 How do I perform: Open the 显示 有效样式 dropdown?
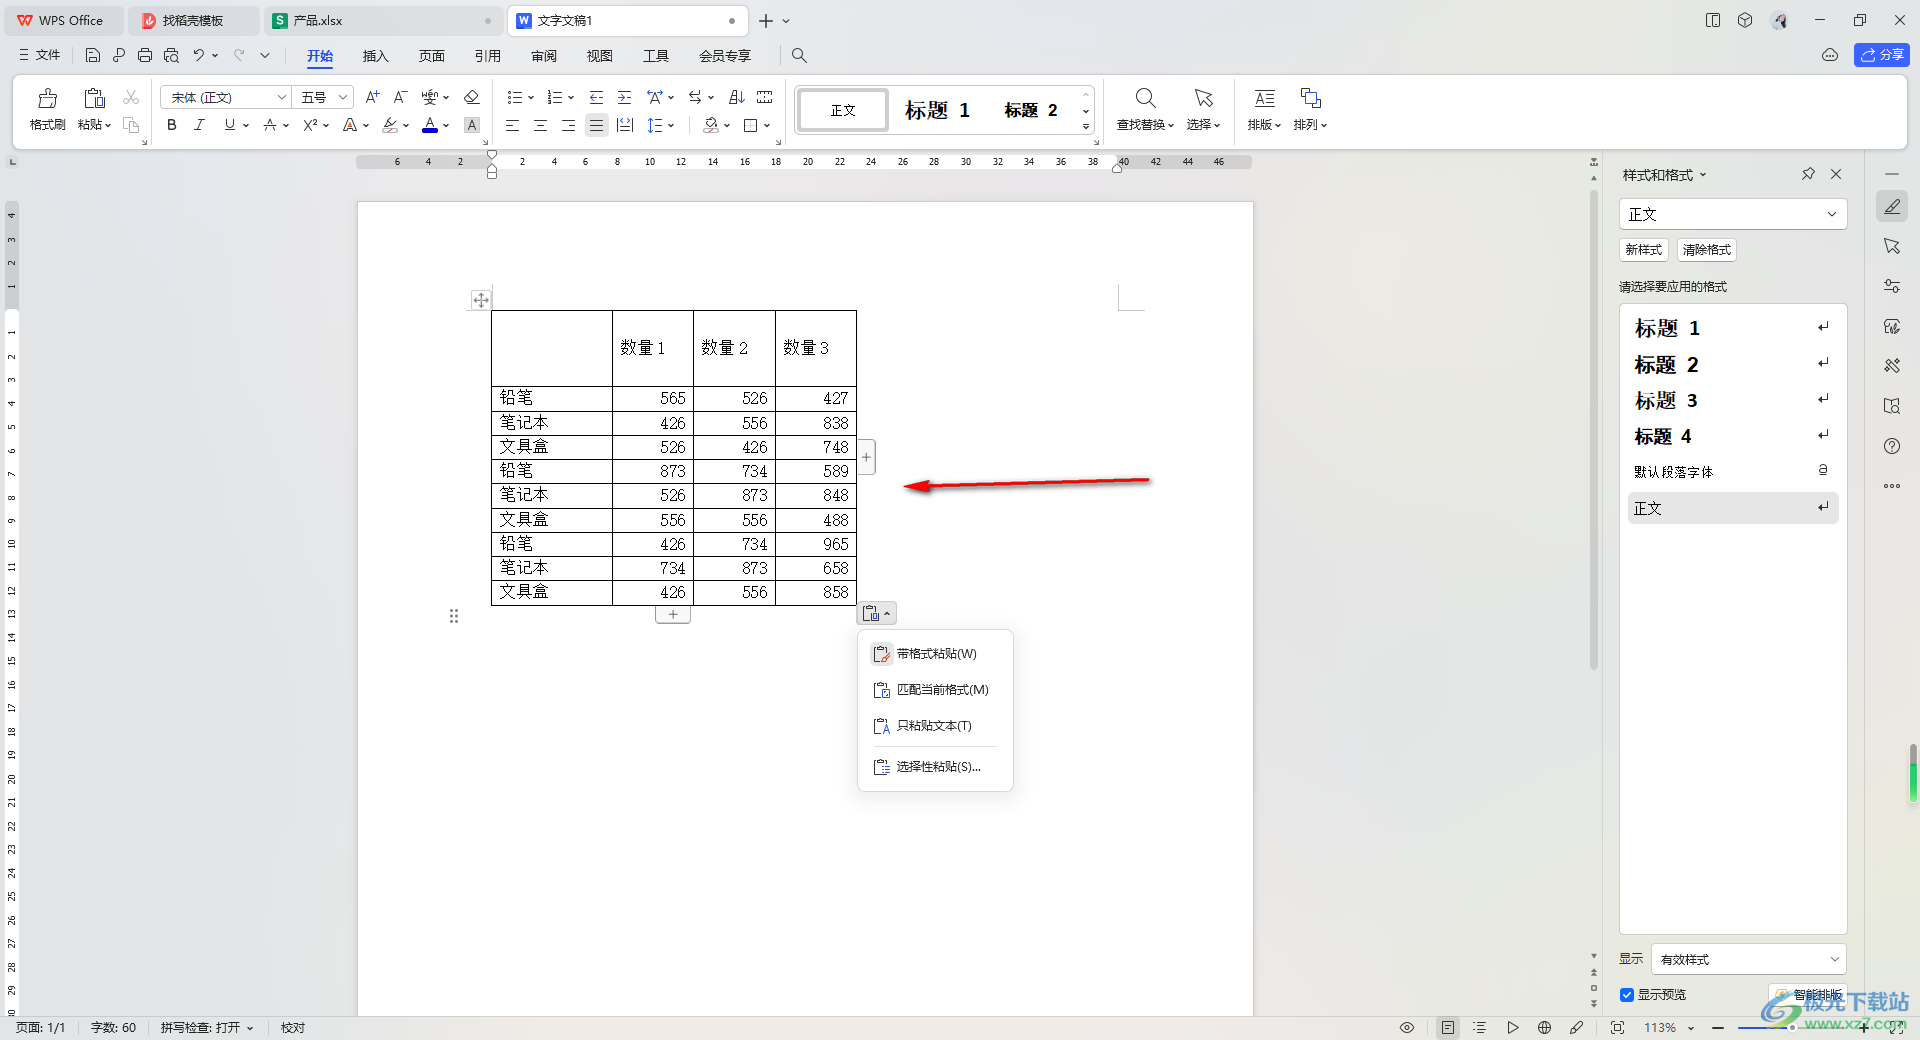pyautogui.click(x=1748, y=959)
